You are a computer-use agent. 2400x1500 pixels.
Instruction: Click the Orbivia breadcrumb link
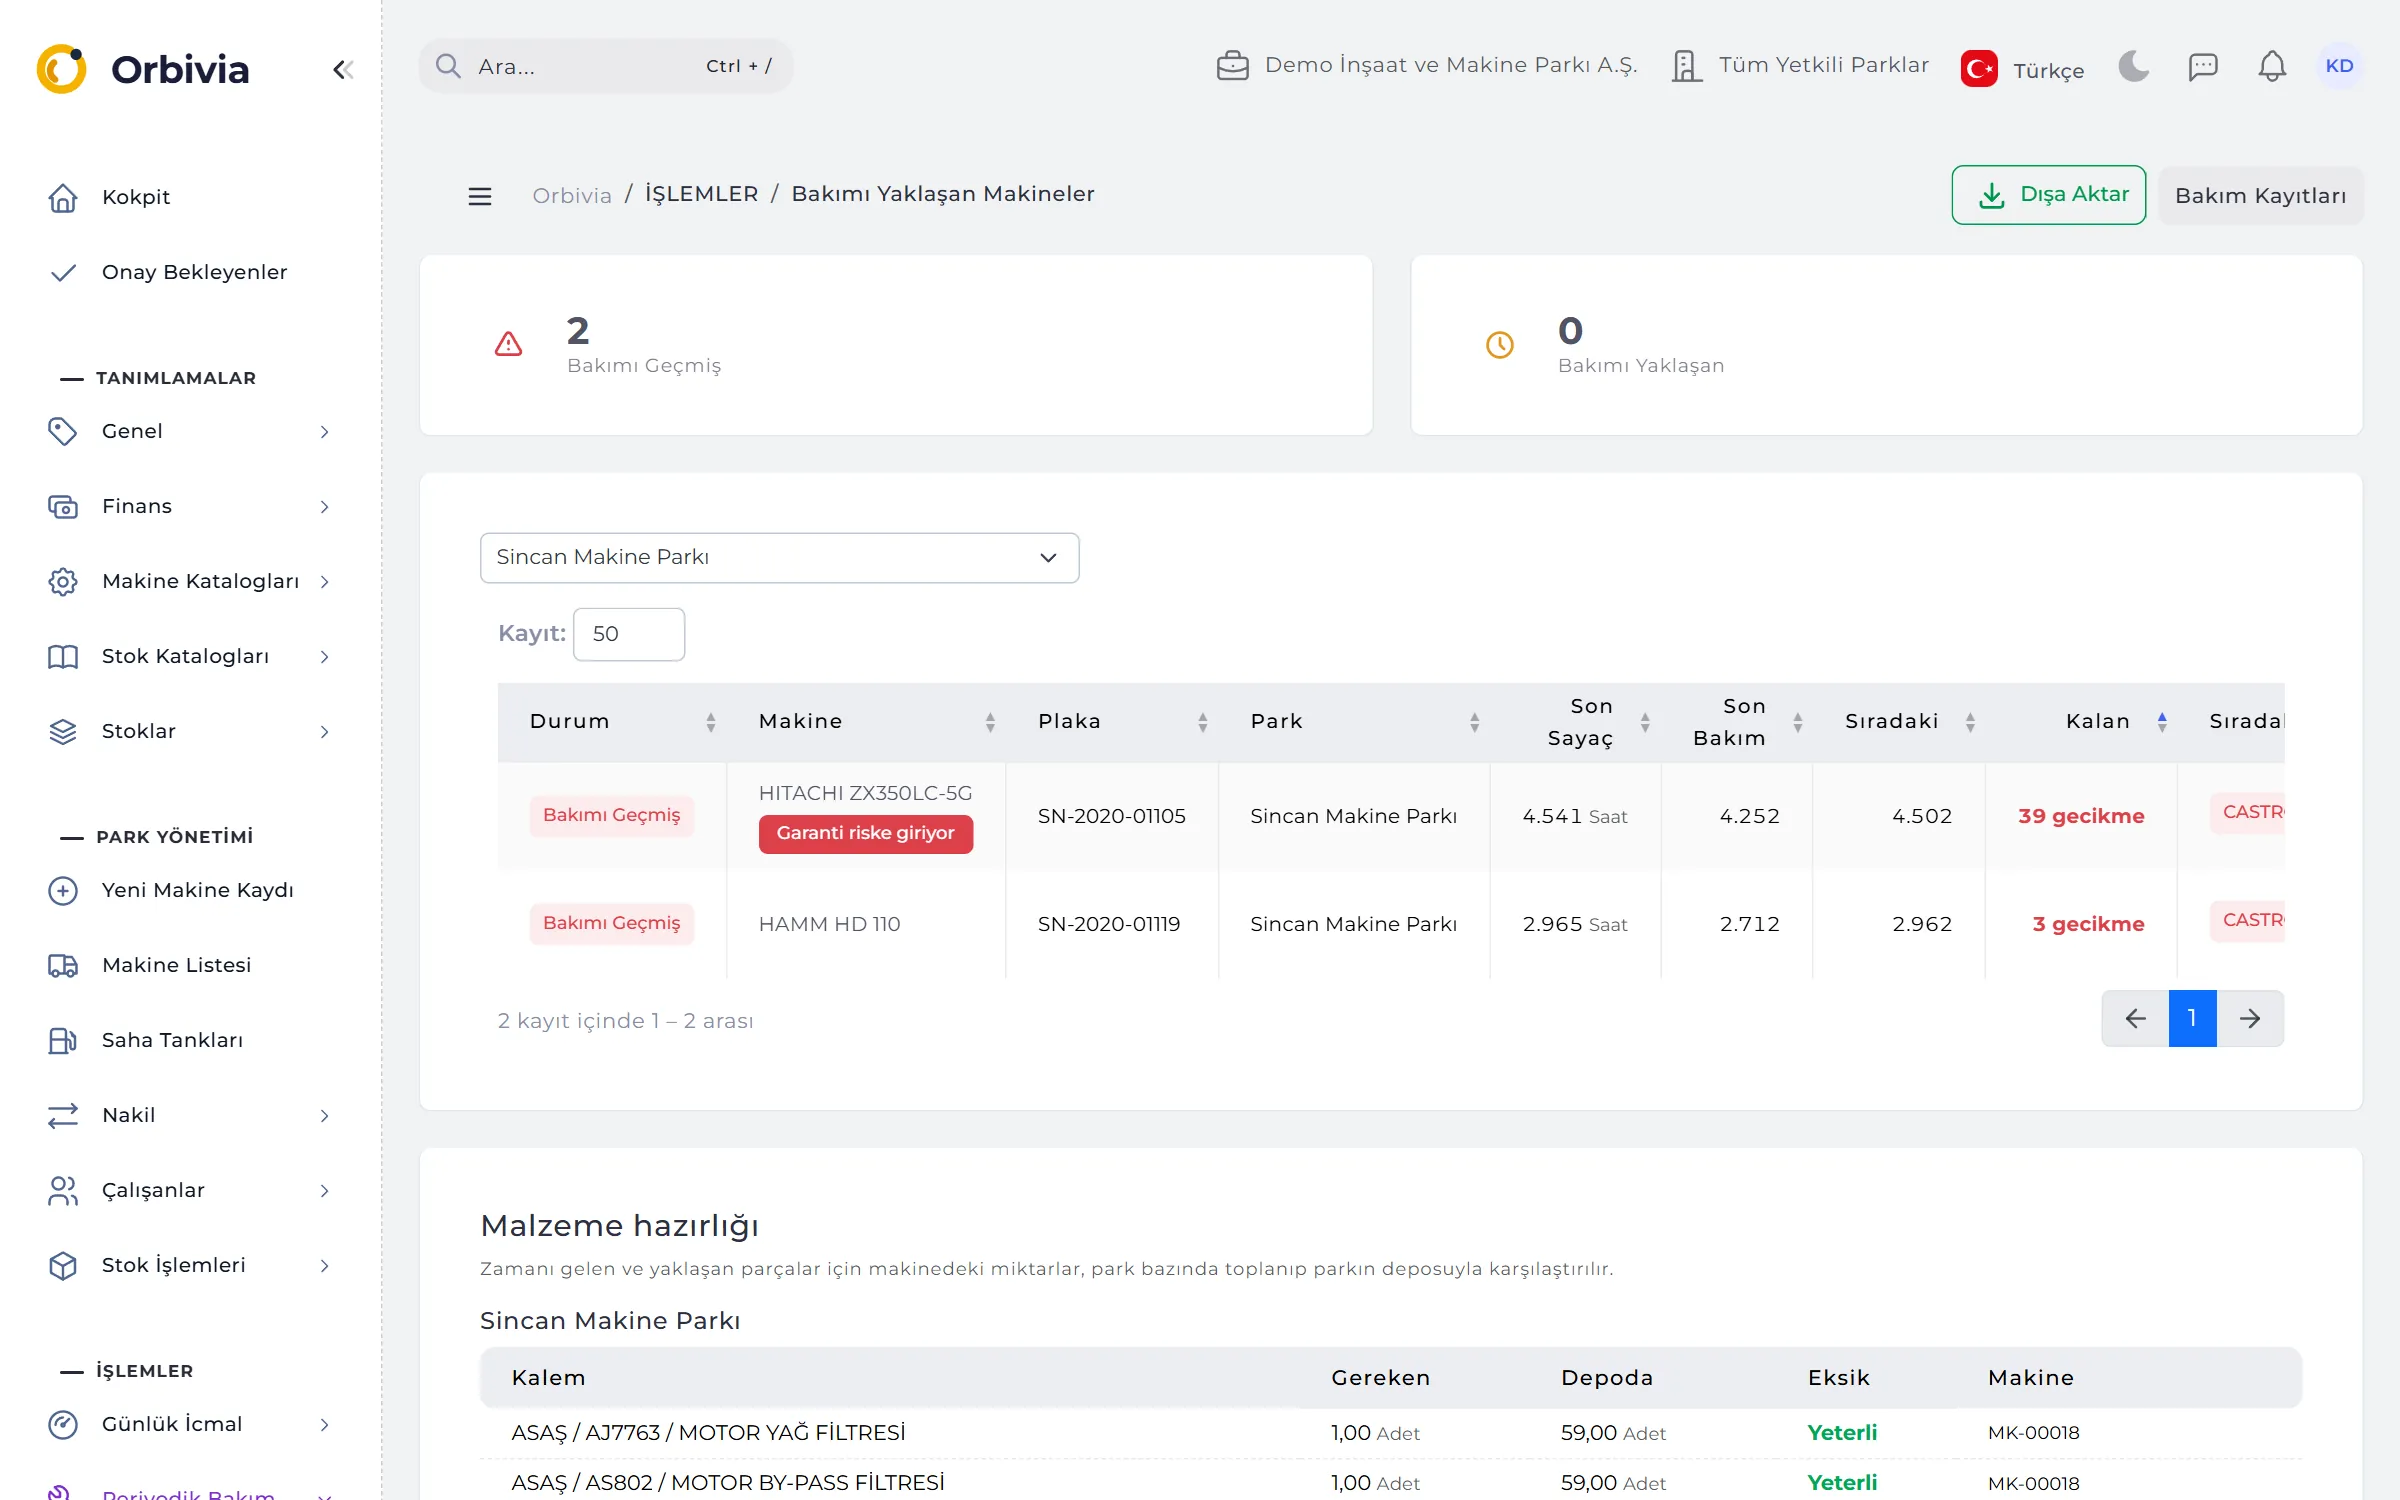click(572, 195)
